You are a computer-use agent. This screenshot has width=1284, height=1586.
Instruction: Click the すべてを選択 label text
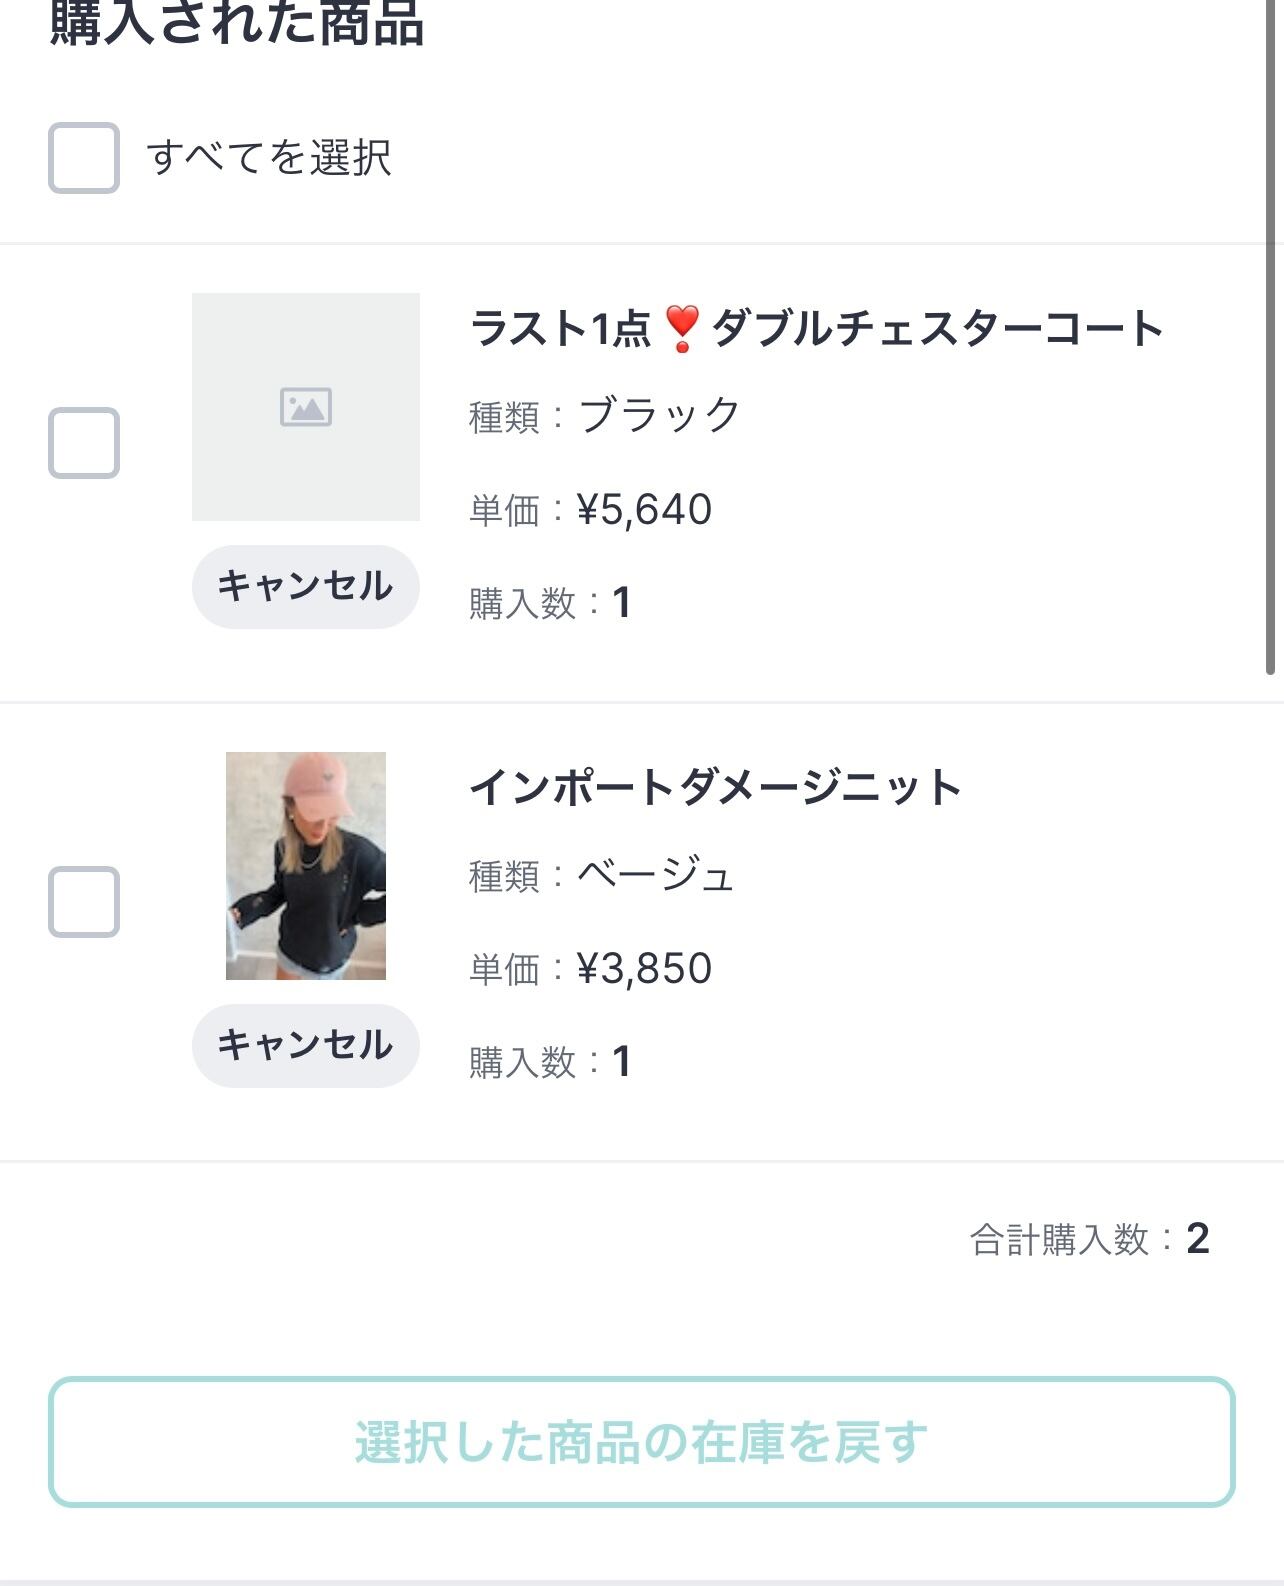point(269,158)
